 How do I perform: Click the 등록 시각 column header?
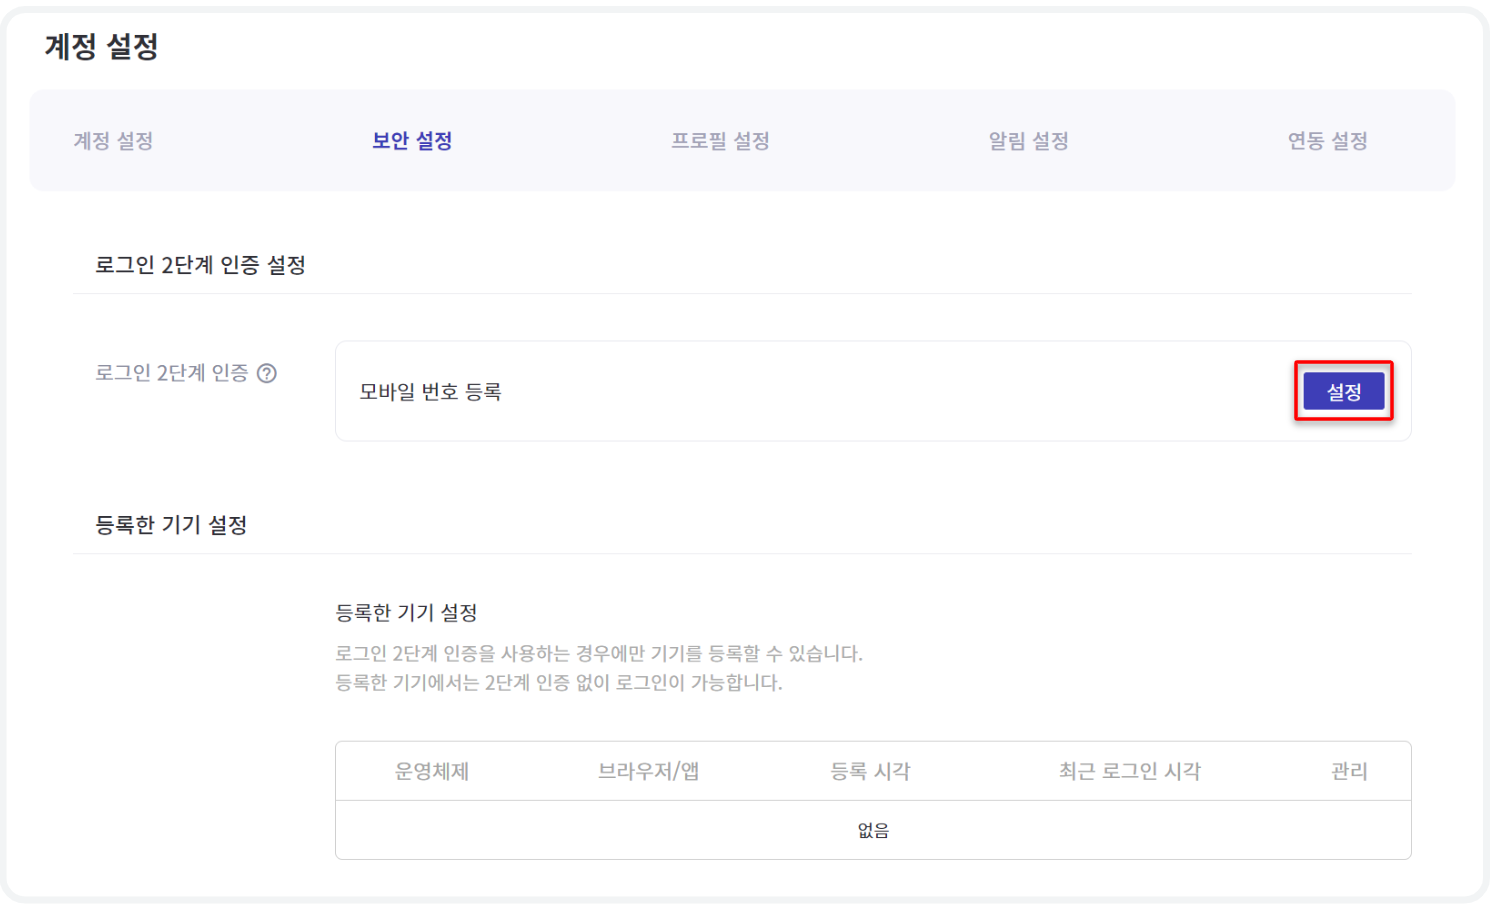coord(870,771)
